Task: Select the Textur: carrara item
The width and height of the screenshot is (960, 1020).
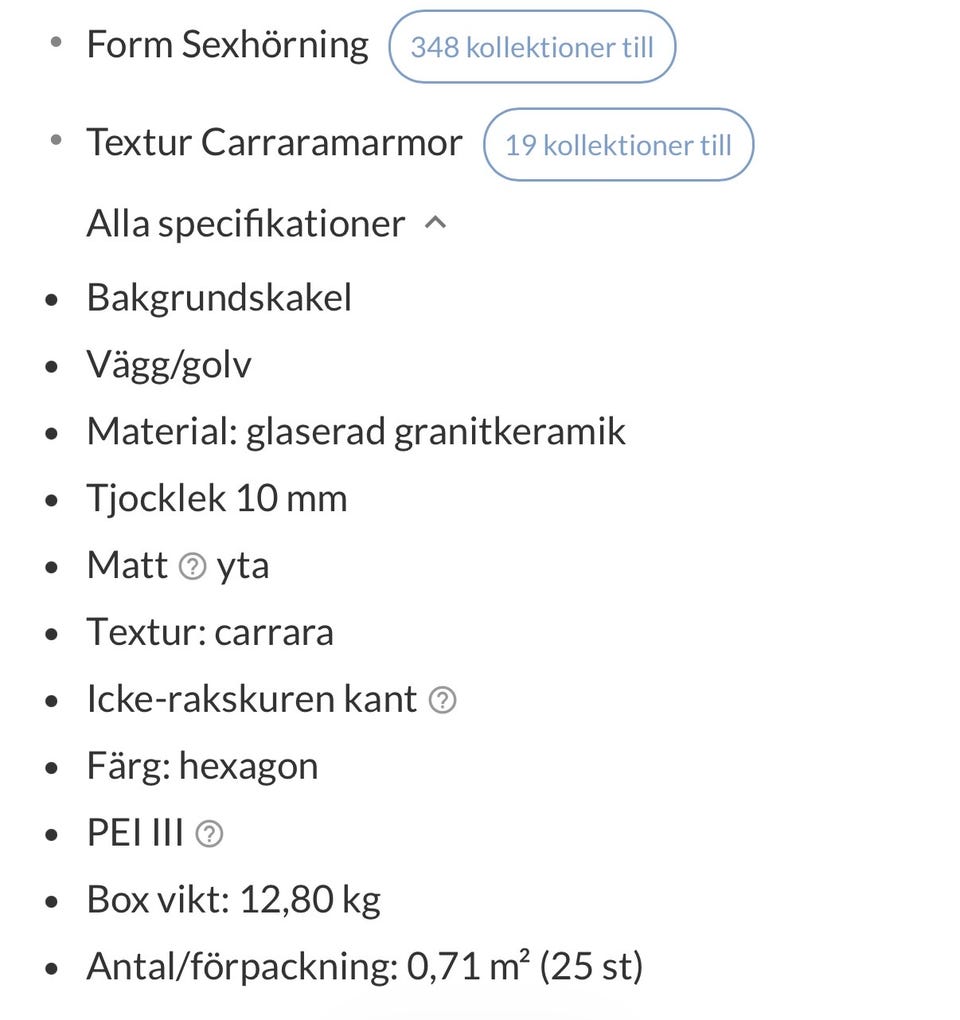Action: tap(210, 633)
